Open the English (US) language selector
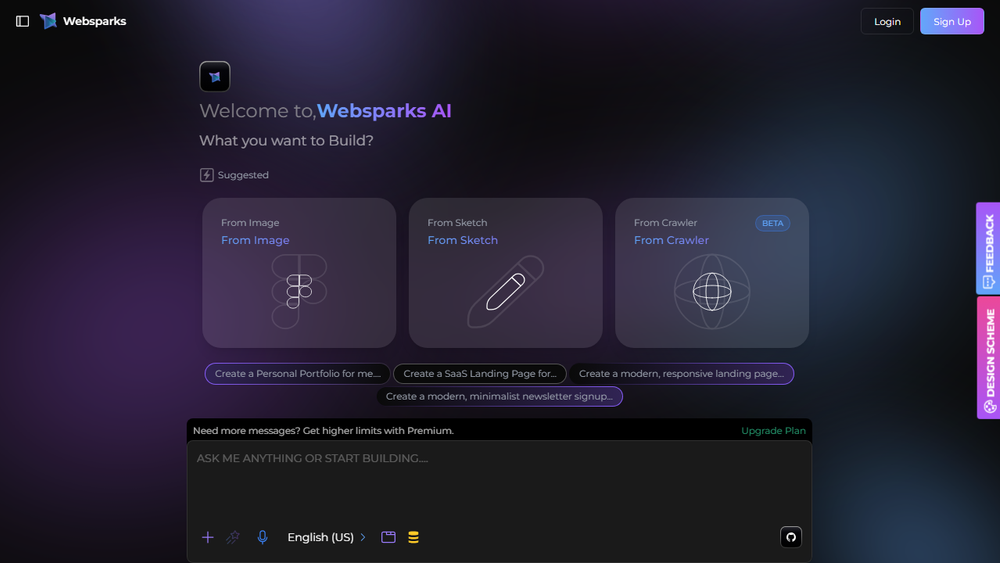This screenshot has width=1000, height=563. 327,537
